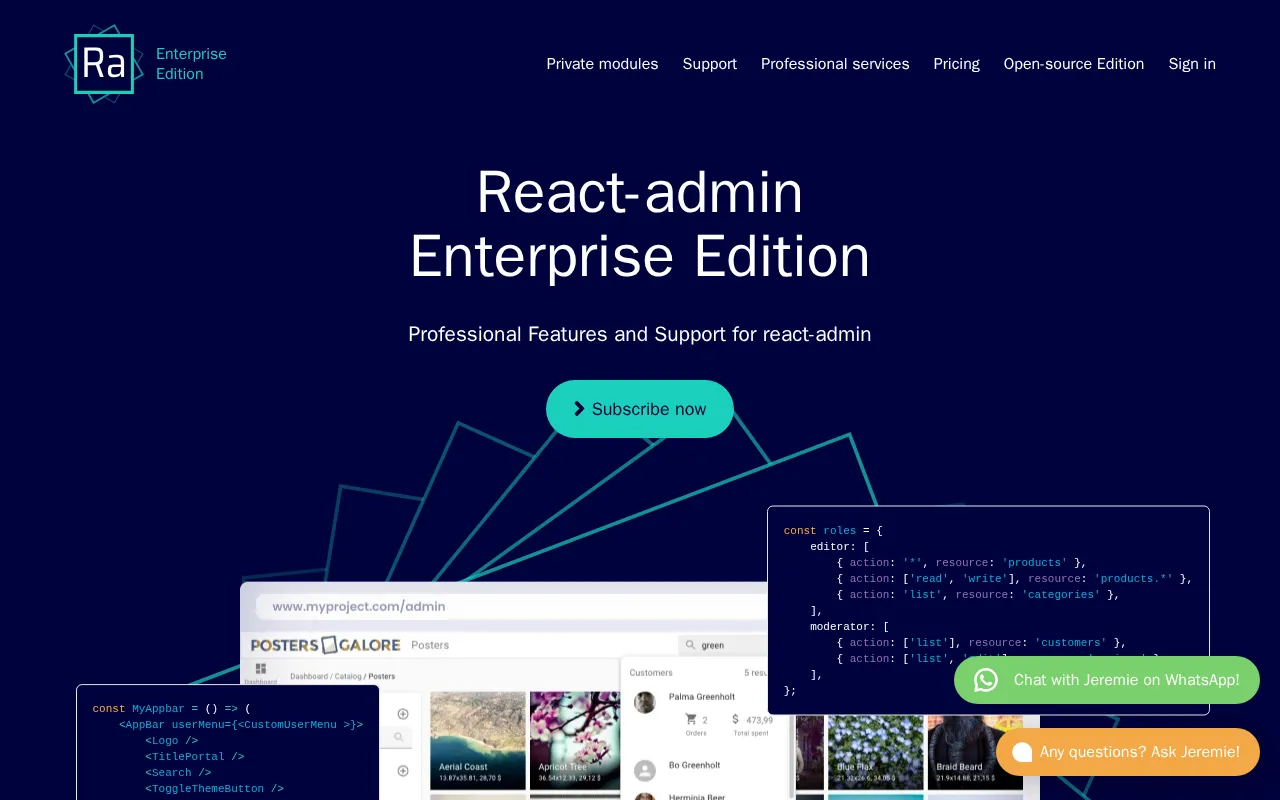
Task: Click "Professional Features and Support for react-admin"
Action: point(640,334)
